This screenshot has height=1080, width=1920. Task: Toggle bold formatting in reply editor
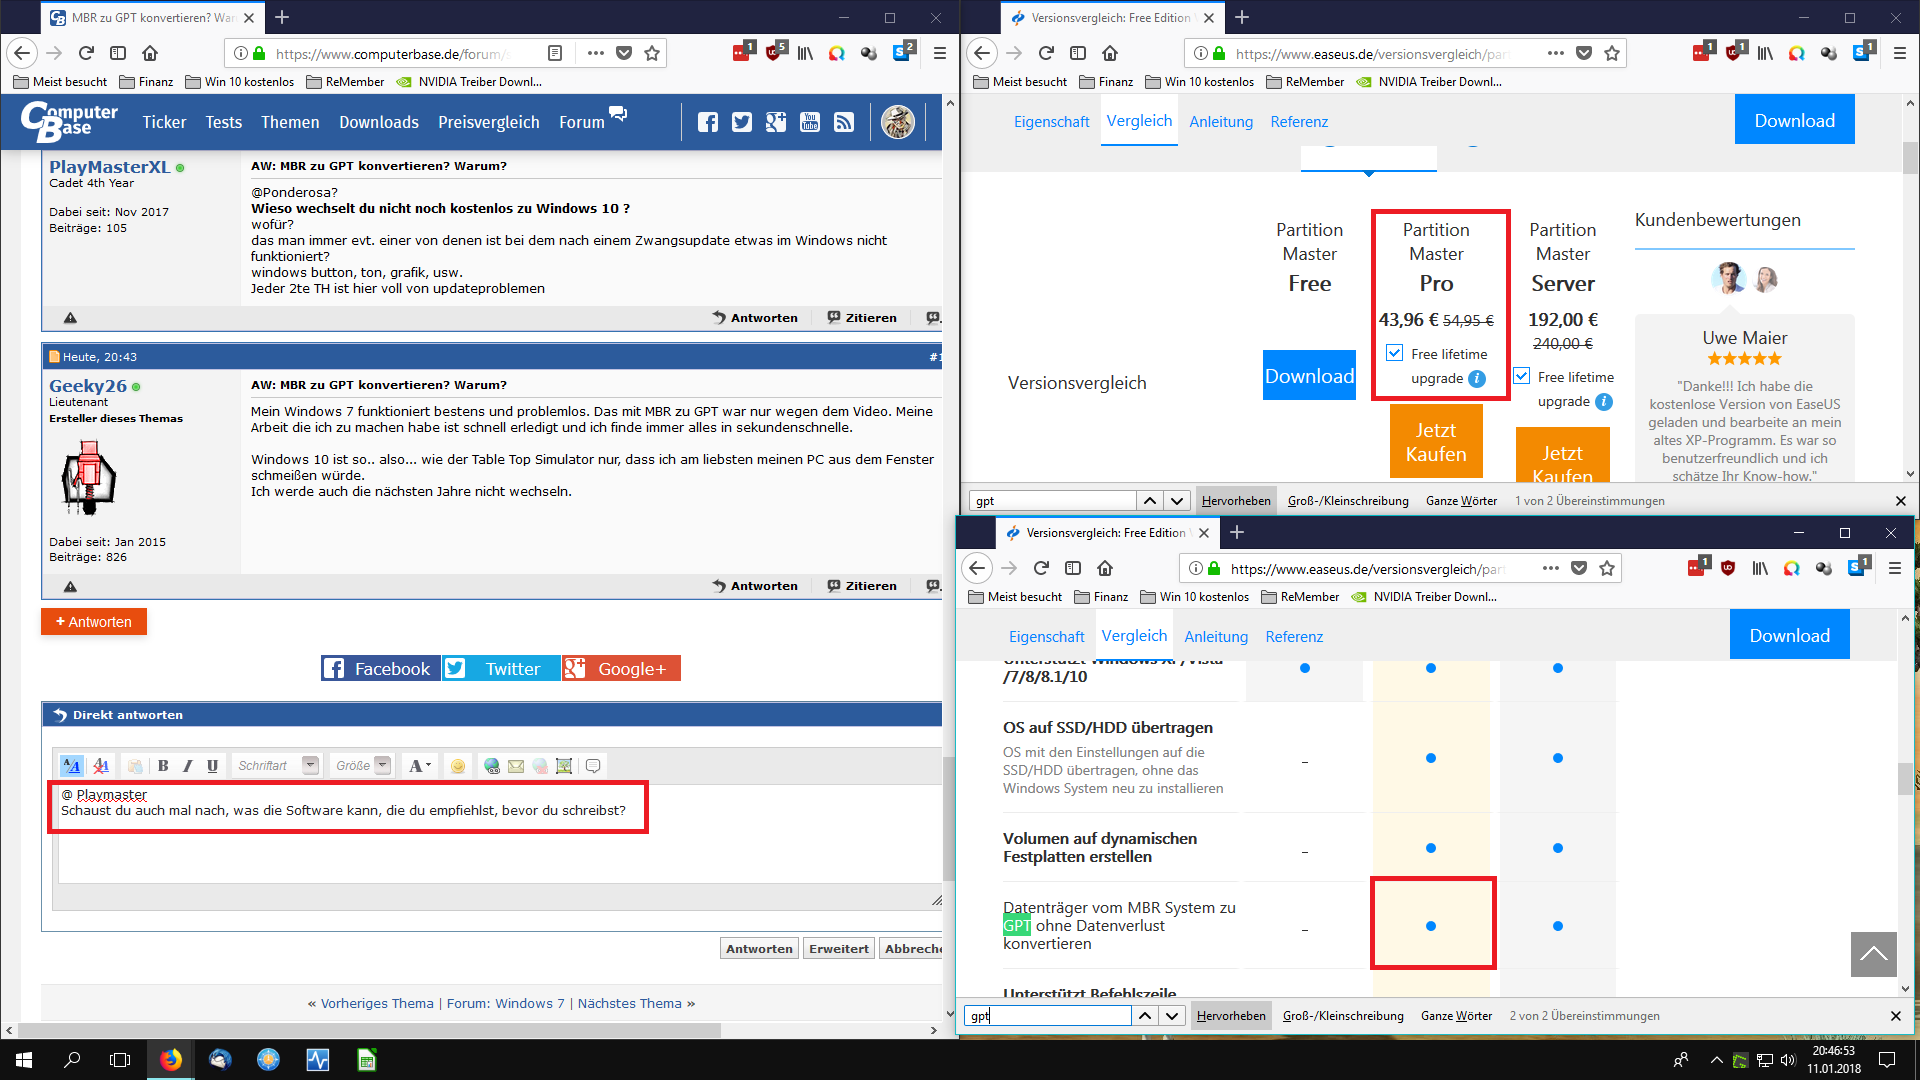163,766
